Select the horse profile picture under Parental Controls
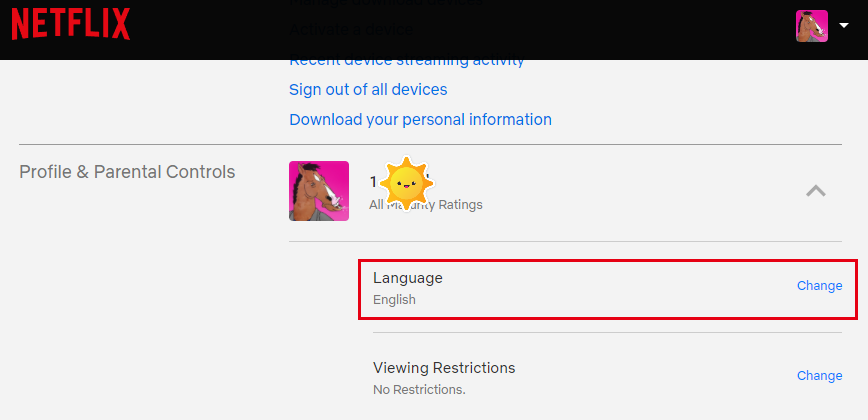 (319, 191)
